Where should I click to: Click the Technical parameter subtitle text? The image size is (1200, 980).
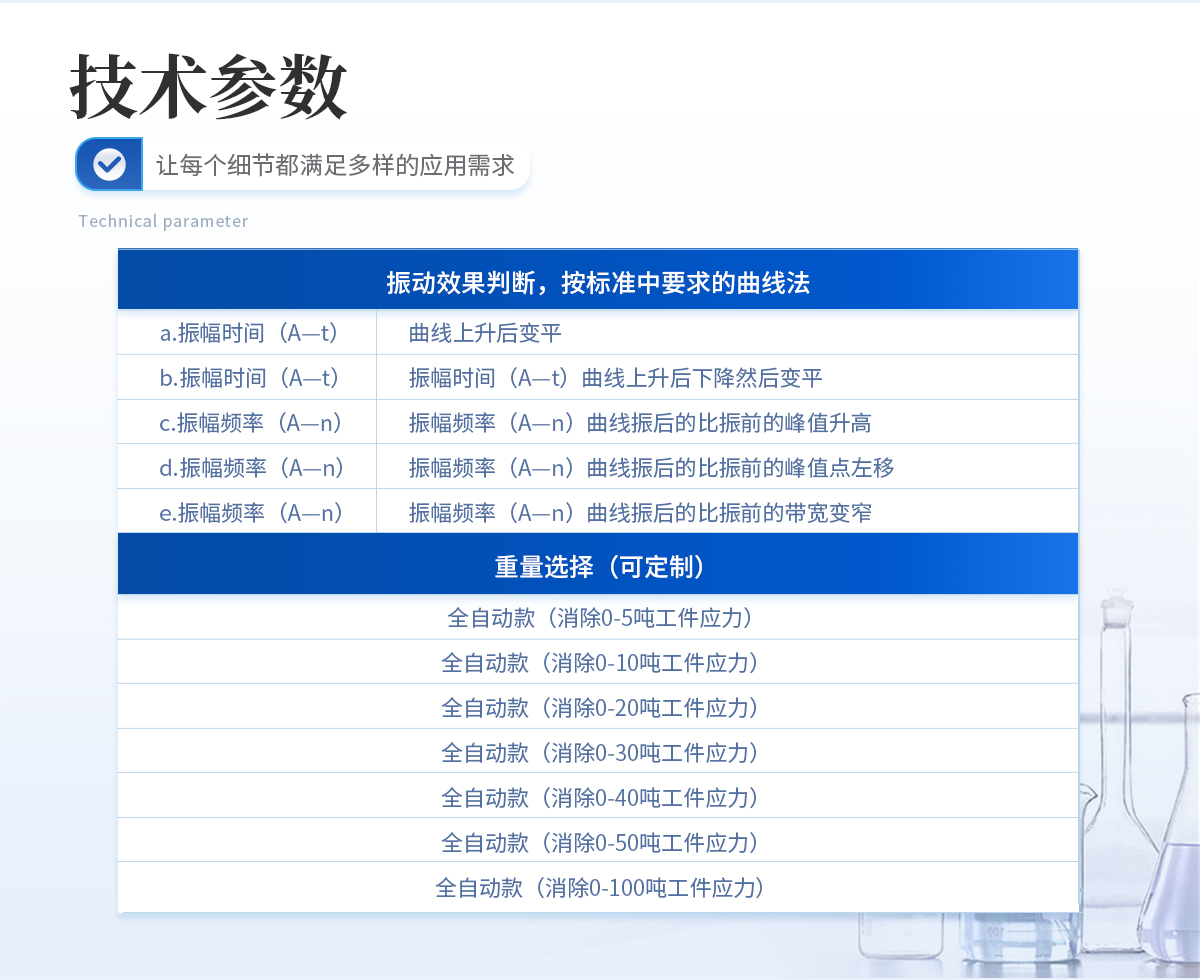(x=163, y=222)
